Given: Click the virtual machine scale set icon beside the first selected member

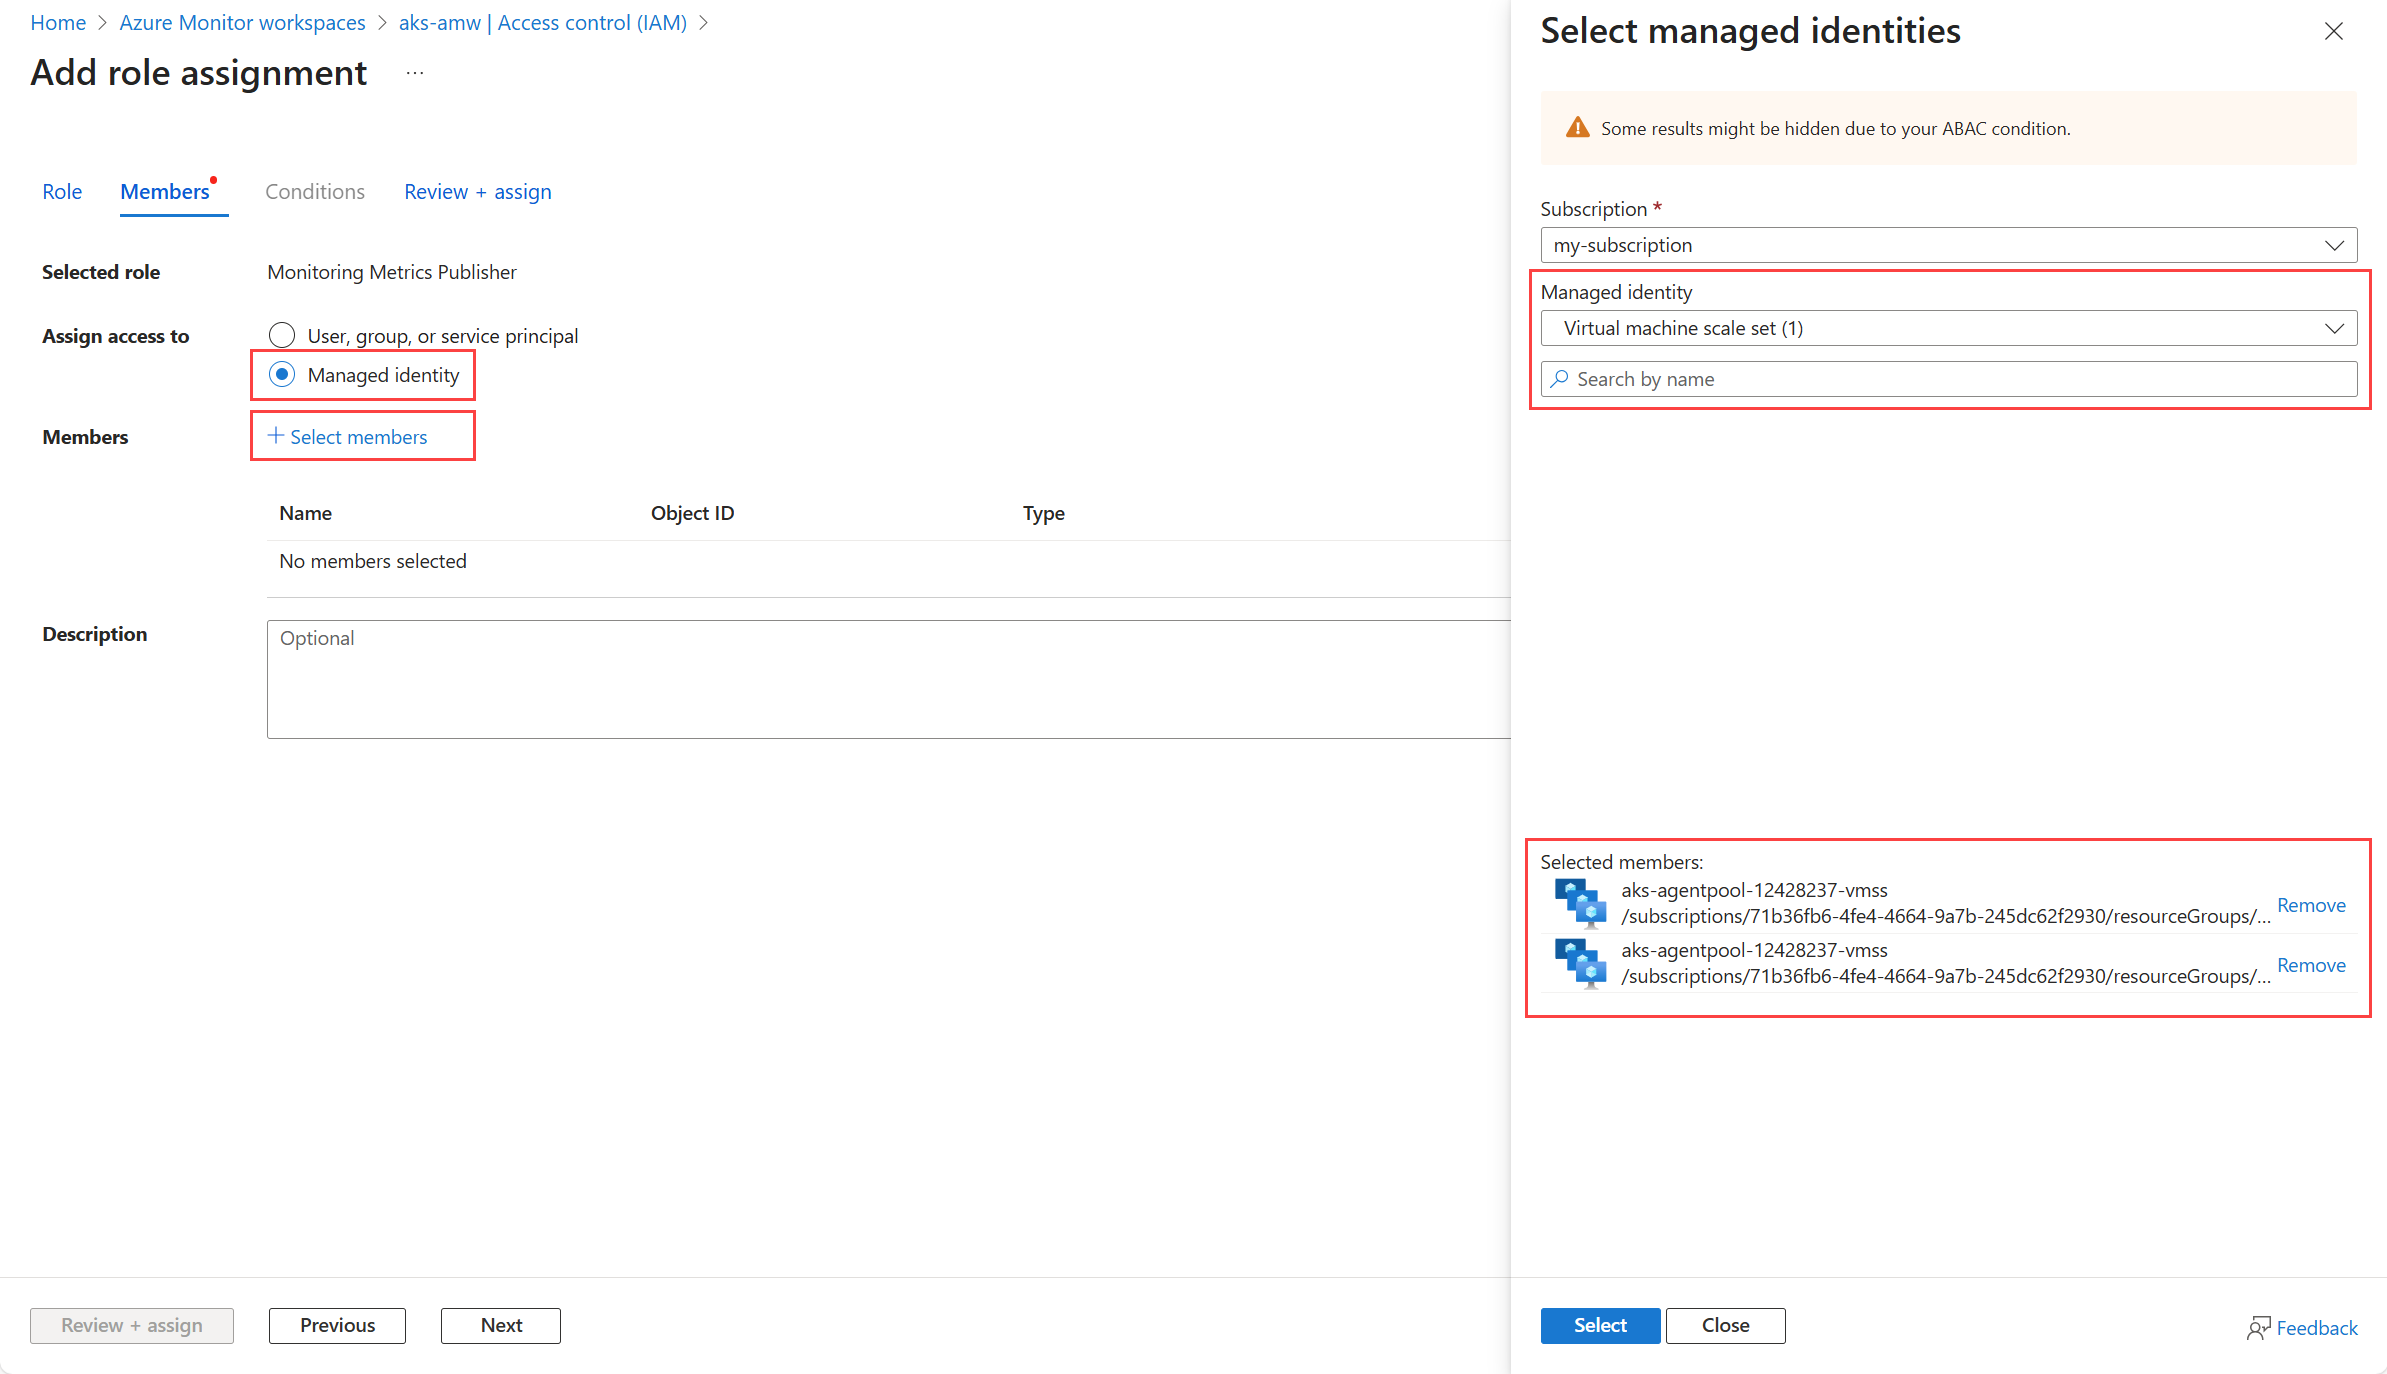Looking at the screenshot, I should pyautogui.click(x=1578, y=902).
